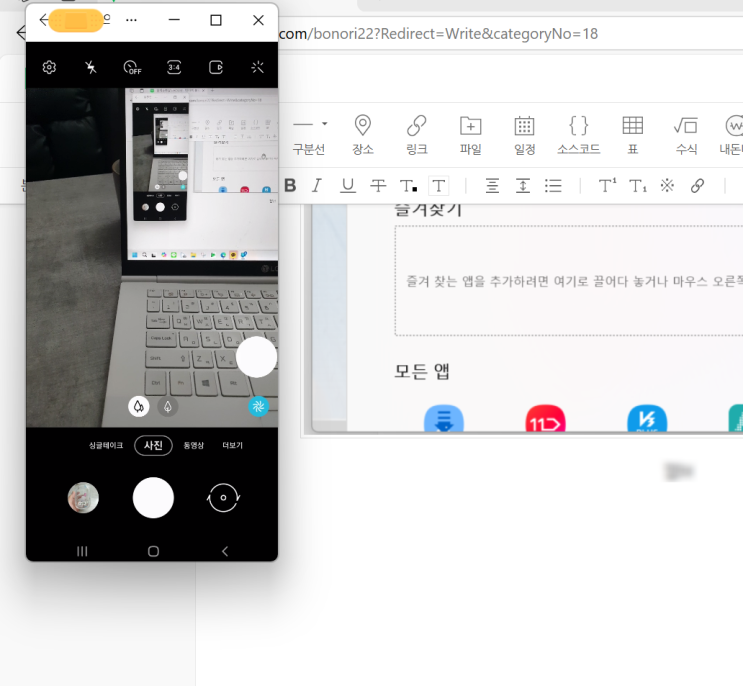The image size is (743, 686).
Task: Tap the phone recent apps button
Action: [x=82, y=551]
